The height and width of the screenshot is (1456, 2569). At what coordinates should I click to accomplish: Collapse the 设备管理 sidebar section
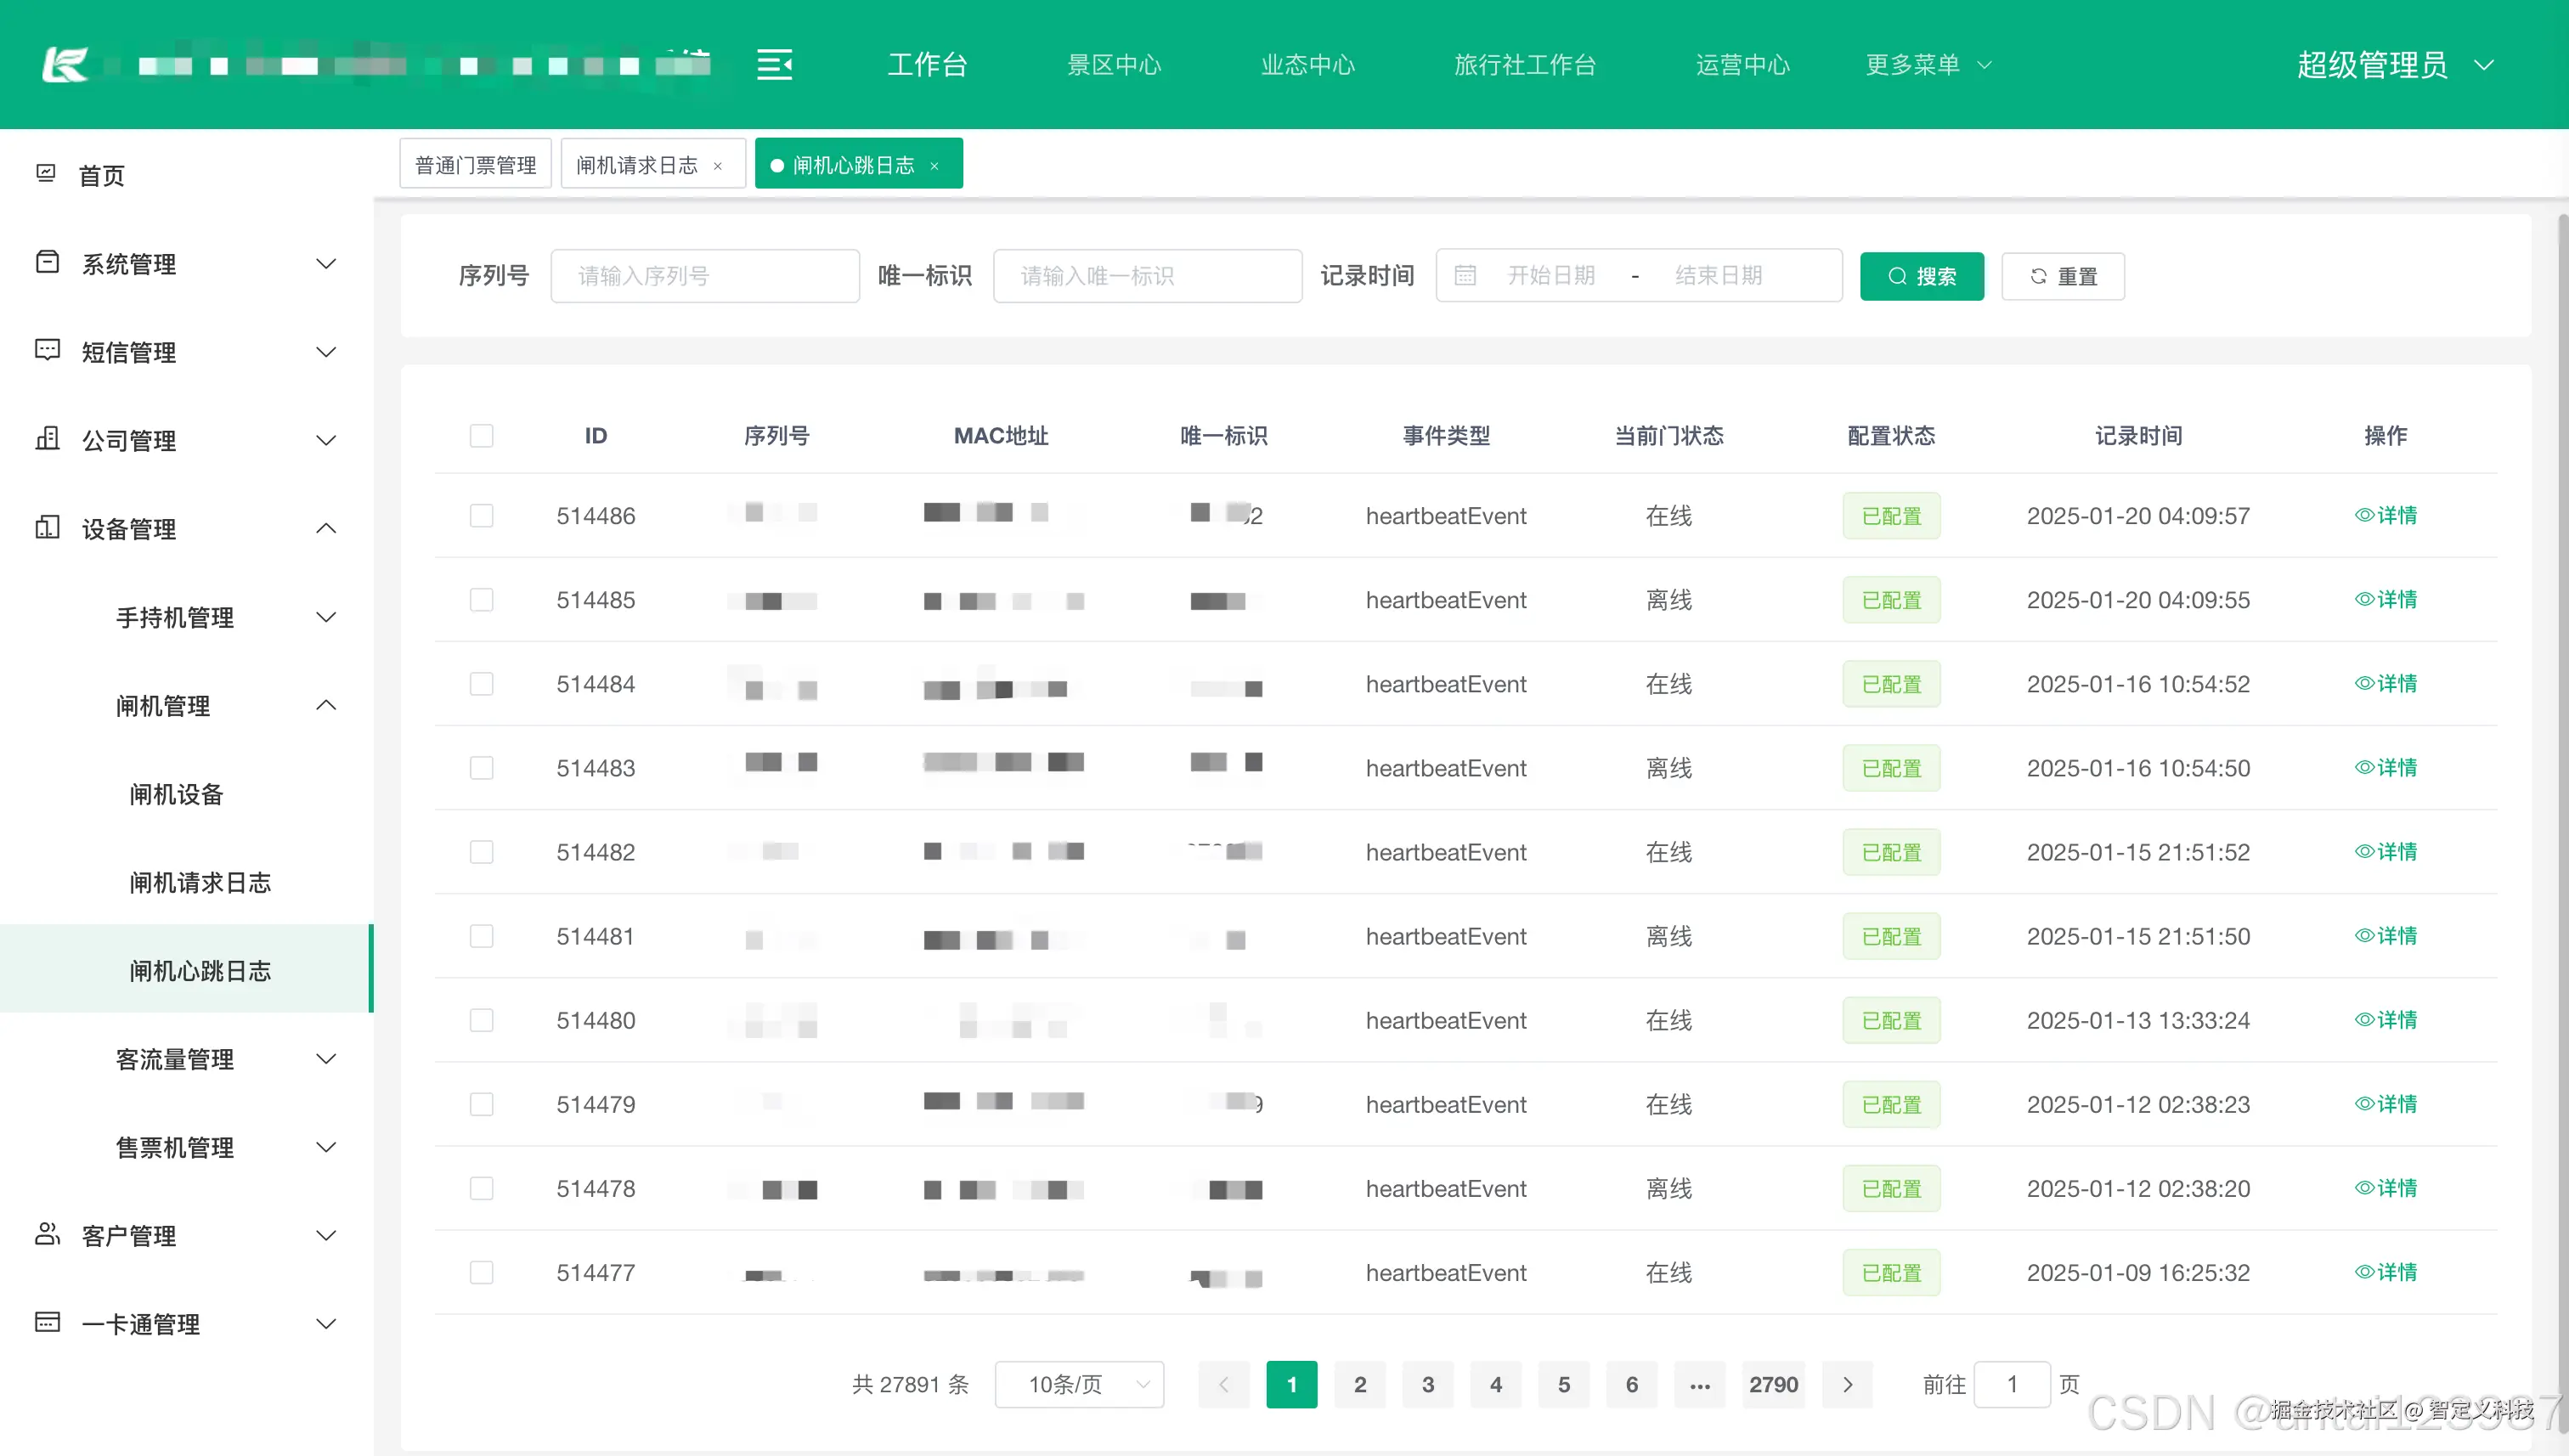click(326, 528)
